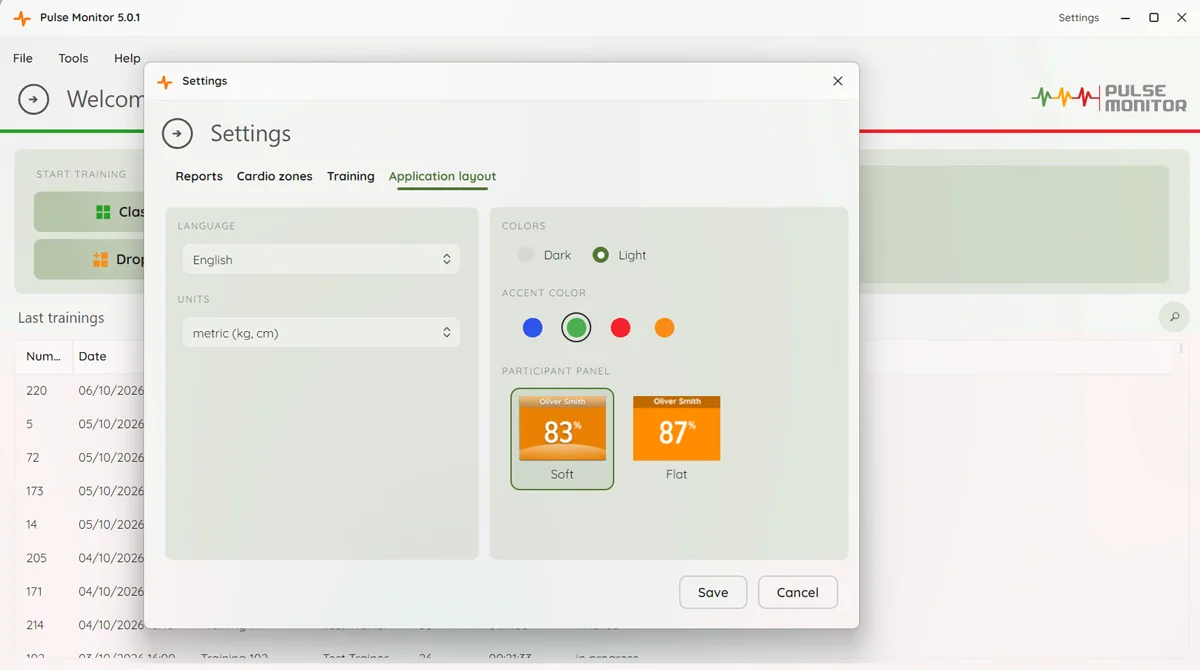Choose the green accent color
Viewport: 1200px width, 670px height.
coord(576,327)
